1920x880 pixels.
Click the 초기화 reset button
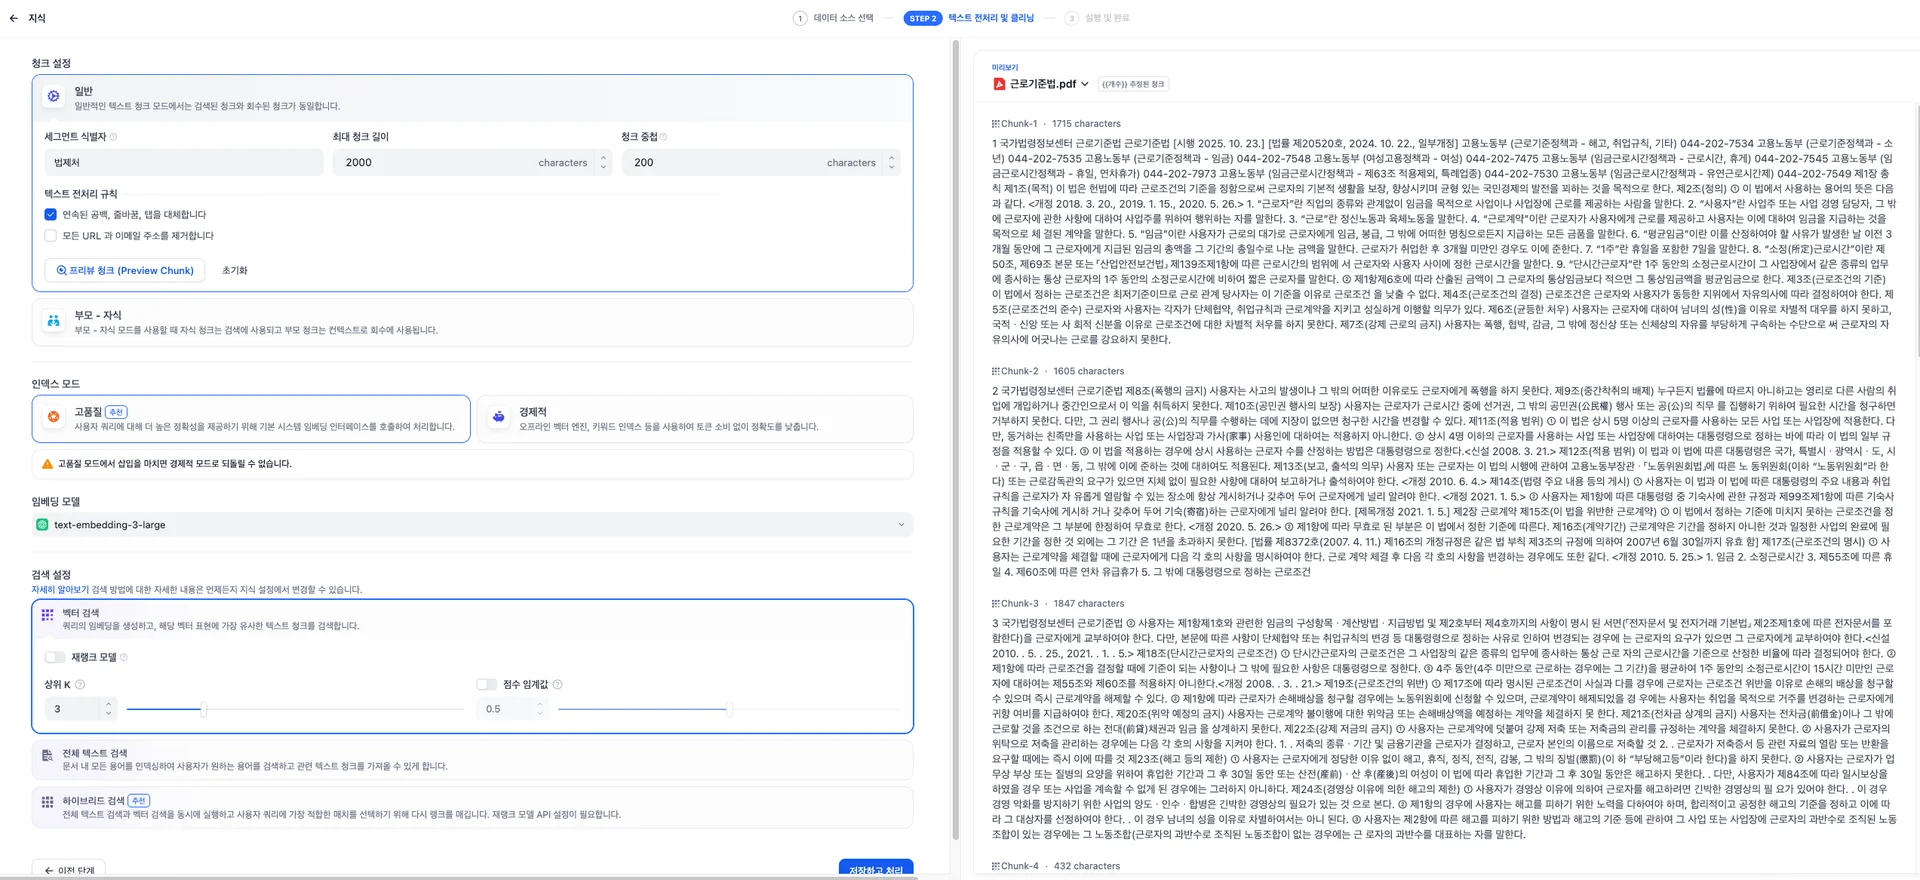coord(234,270)
